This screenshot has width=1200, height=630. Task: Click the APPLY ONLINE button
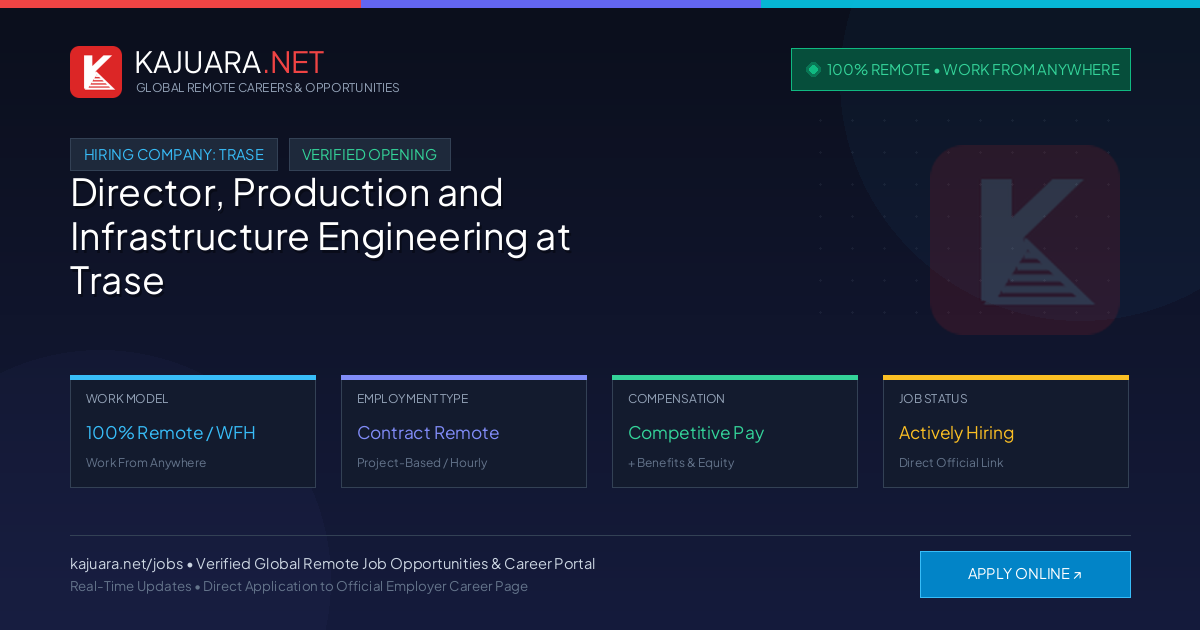(1025, 574)
